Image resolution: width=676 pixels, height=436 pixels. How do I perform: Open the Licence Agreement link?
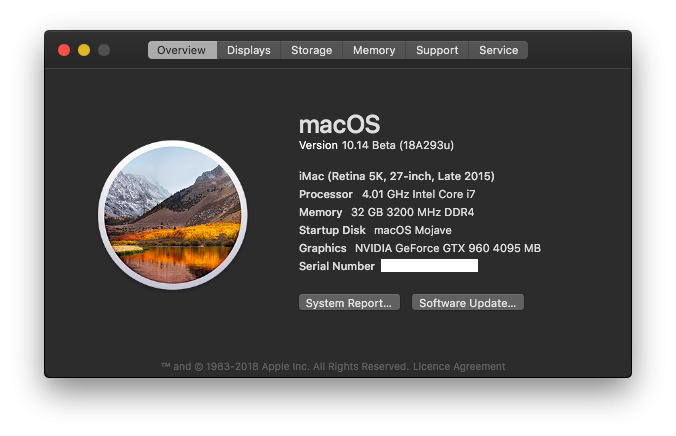pos(459,367)
